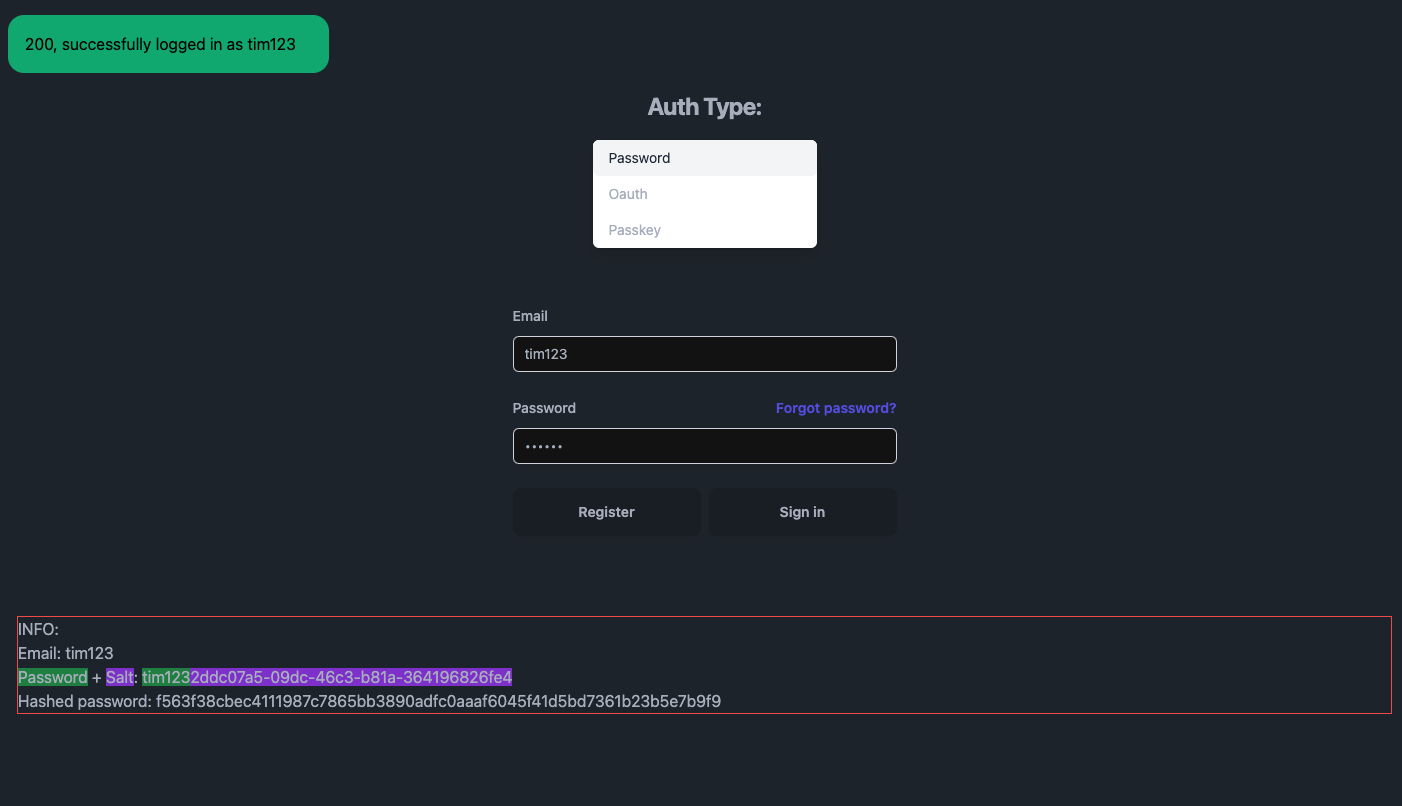Image resolution: width=1402 pixels, height=806 pixels.
Task: Click the Email field label
Action: tap(530, 316)
